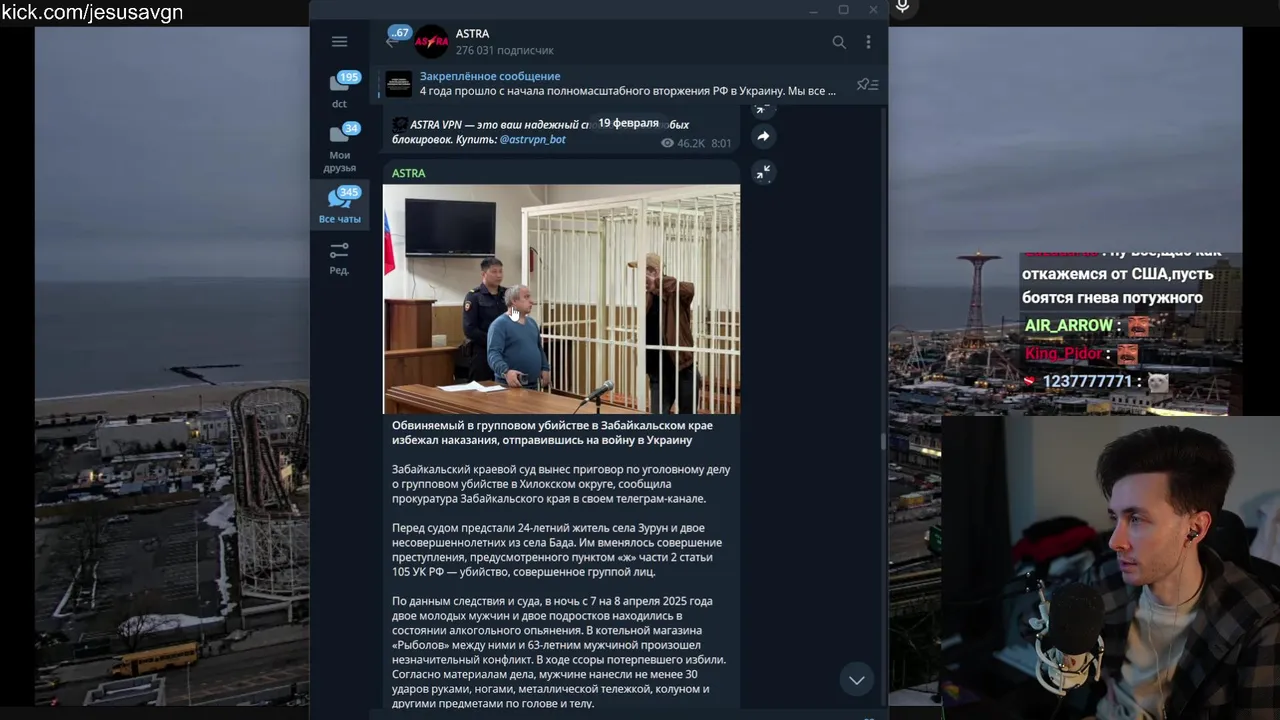
Task: Click the Закреплённое сообщение pinned bar
Action: point(630,84)
